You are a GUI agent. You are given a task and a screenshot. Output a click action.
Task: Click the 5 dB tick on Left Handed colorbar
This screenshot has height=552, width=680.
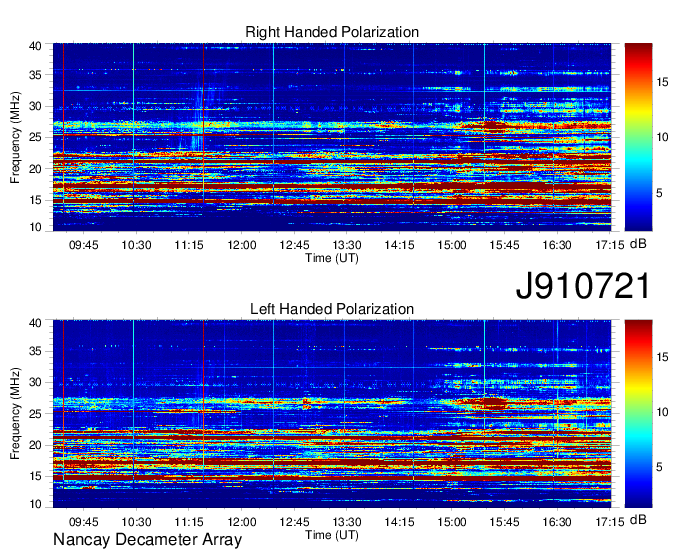tap(659, 467)
